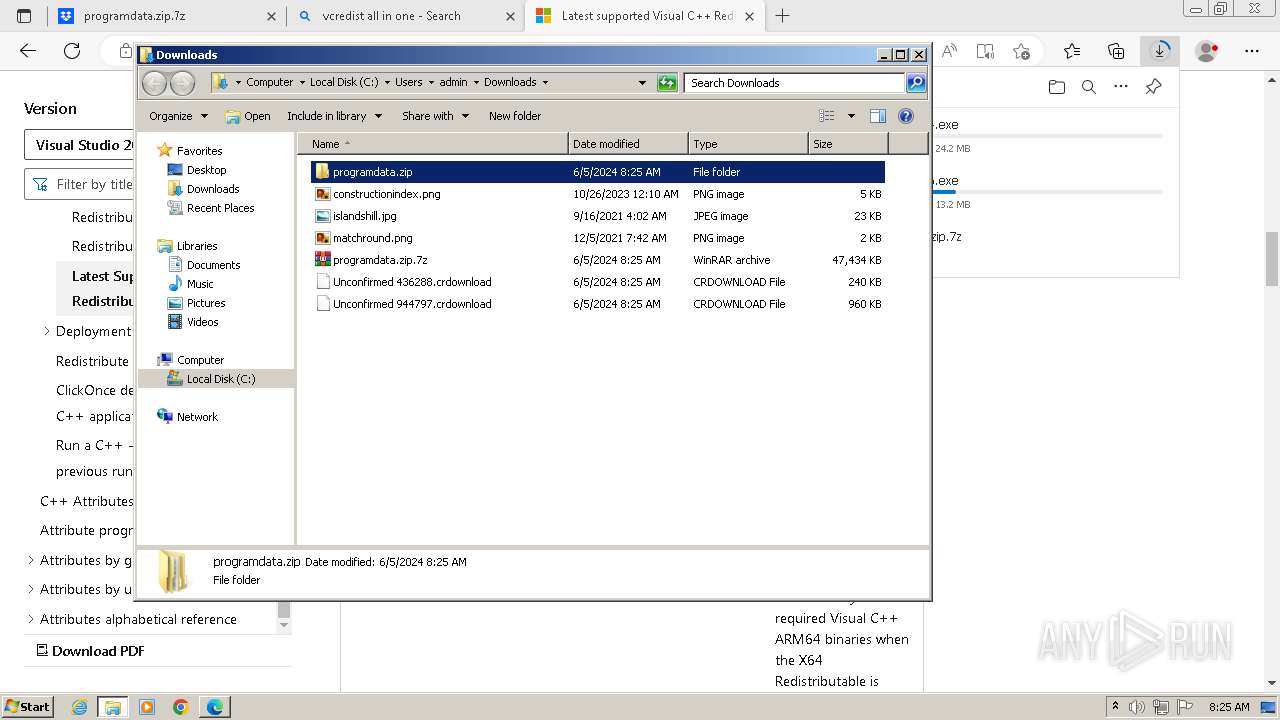Launch Internet Explorer from taskbar
Image resolution: width=1280 pixels, height=720 pixels.
click(x=80, y=707)
